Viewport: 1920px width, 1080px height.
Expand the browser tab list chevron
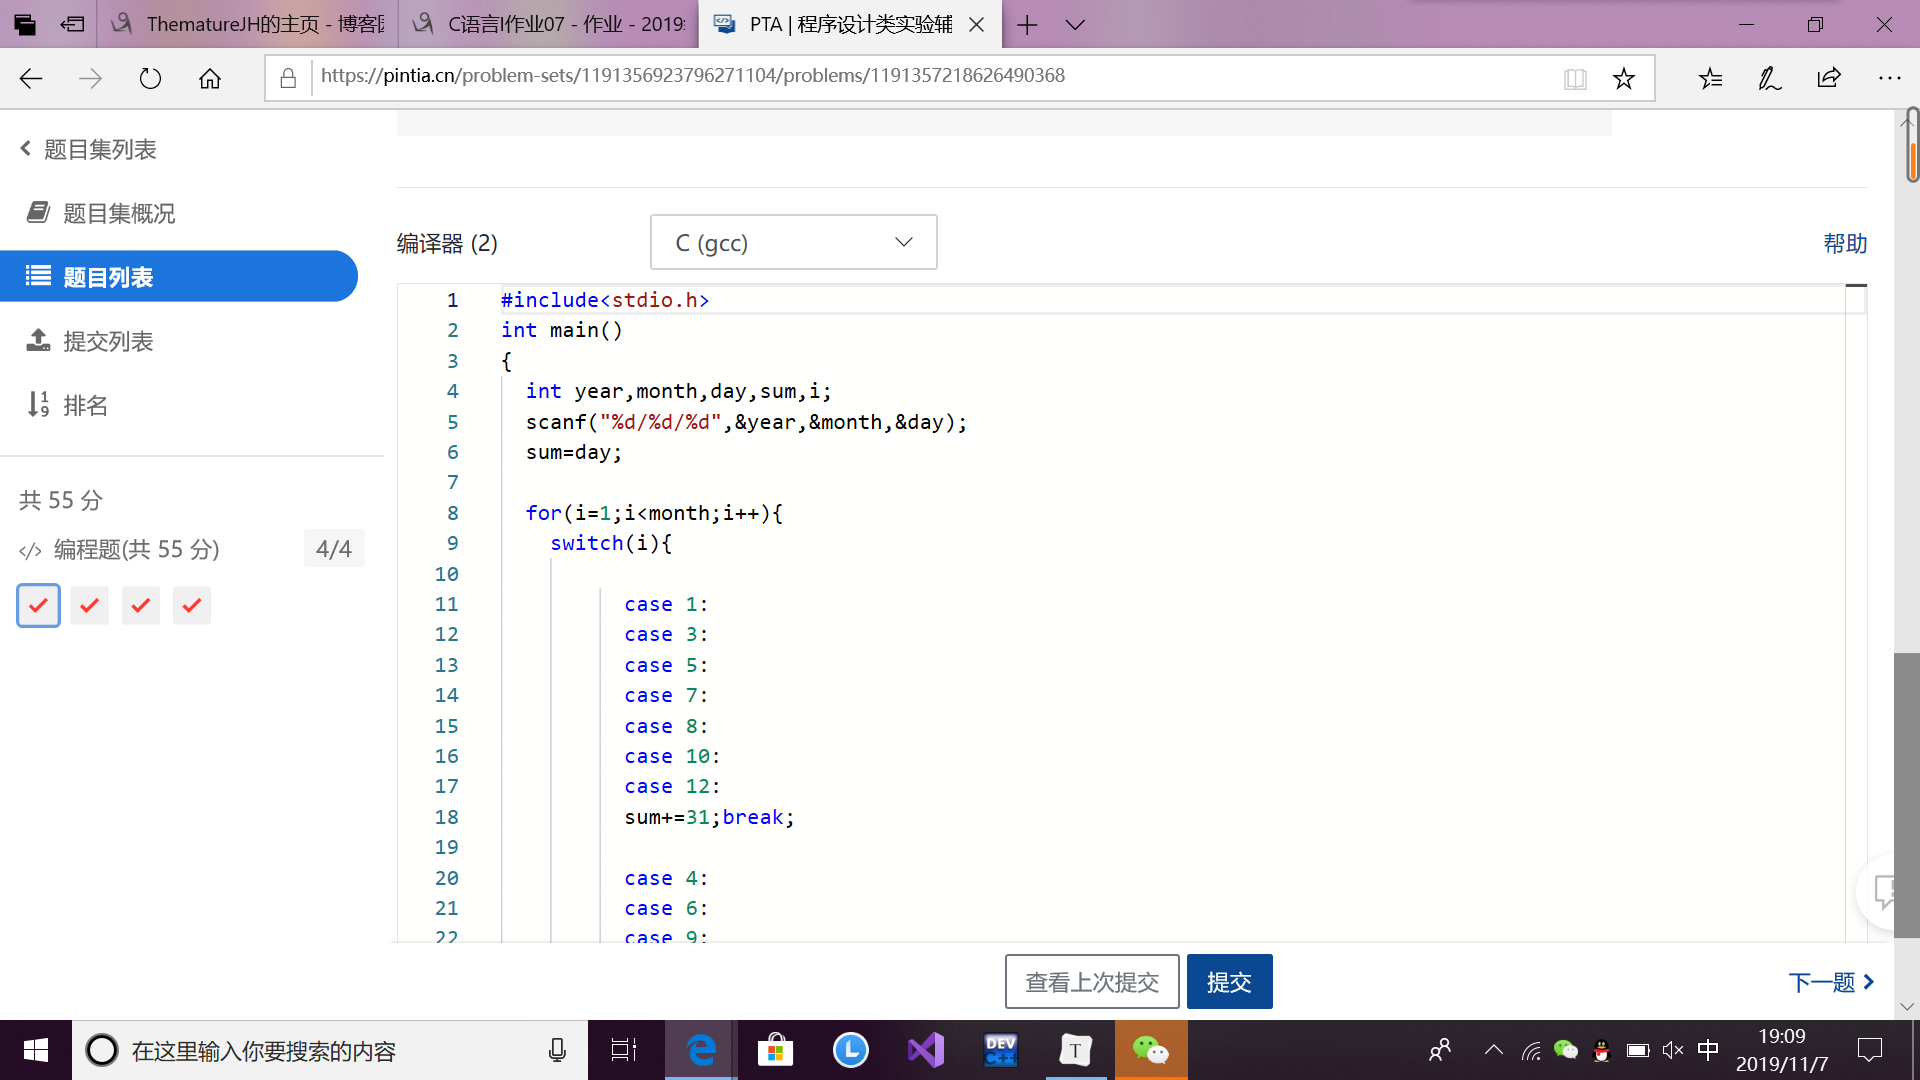pyautogui.click(x=1075, y=25)
